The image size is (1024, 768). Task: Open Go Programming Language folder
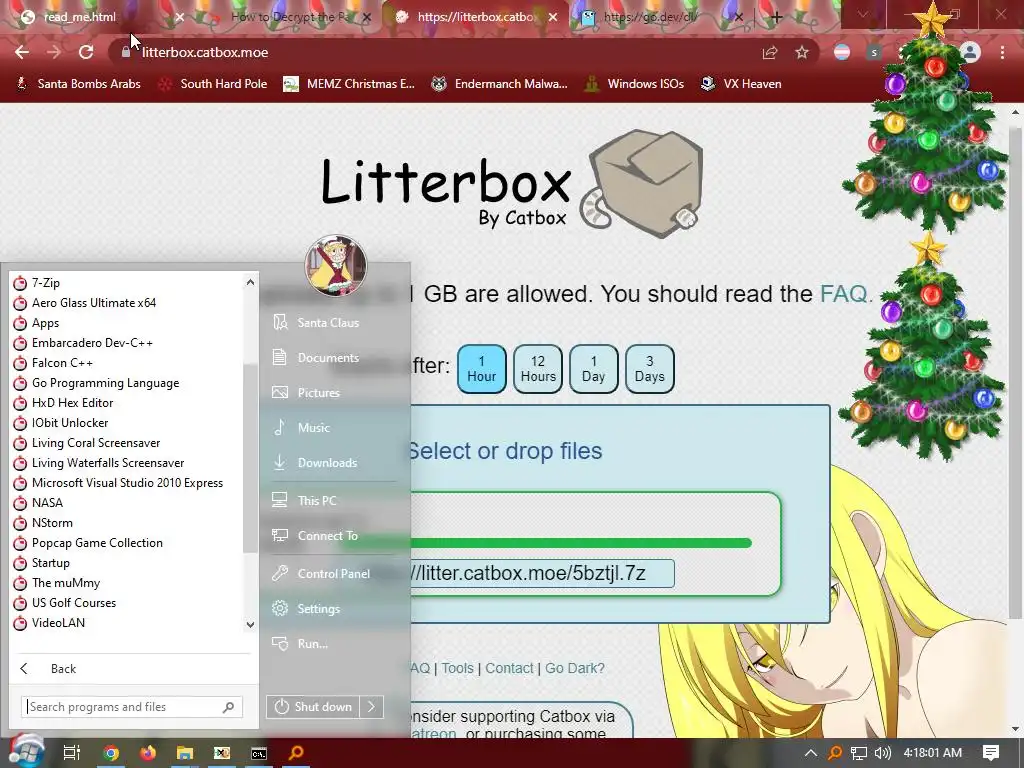(127, 383)
